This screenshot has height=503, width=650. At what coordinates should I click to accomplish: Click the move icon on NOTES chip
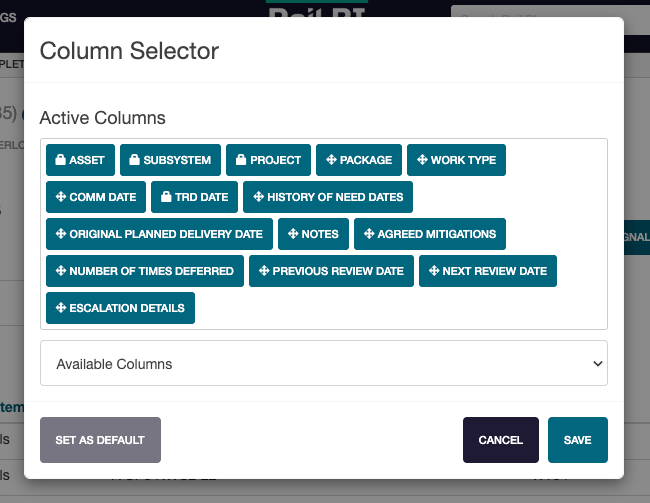point(293,234)
